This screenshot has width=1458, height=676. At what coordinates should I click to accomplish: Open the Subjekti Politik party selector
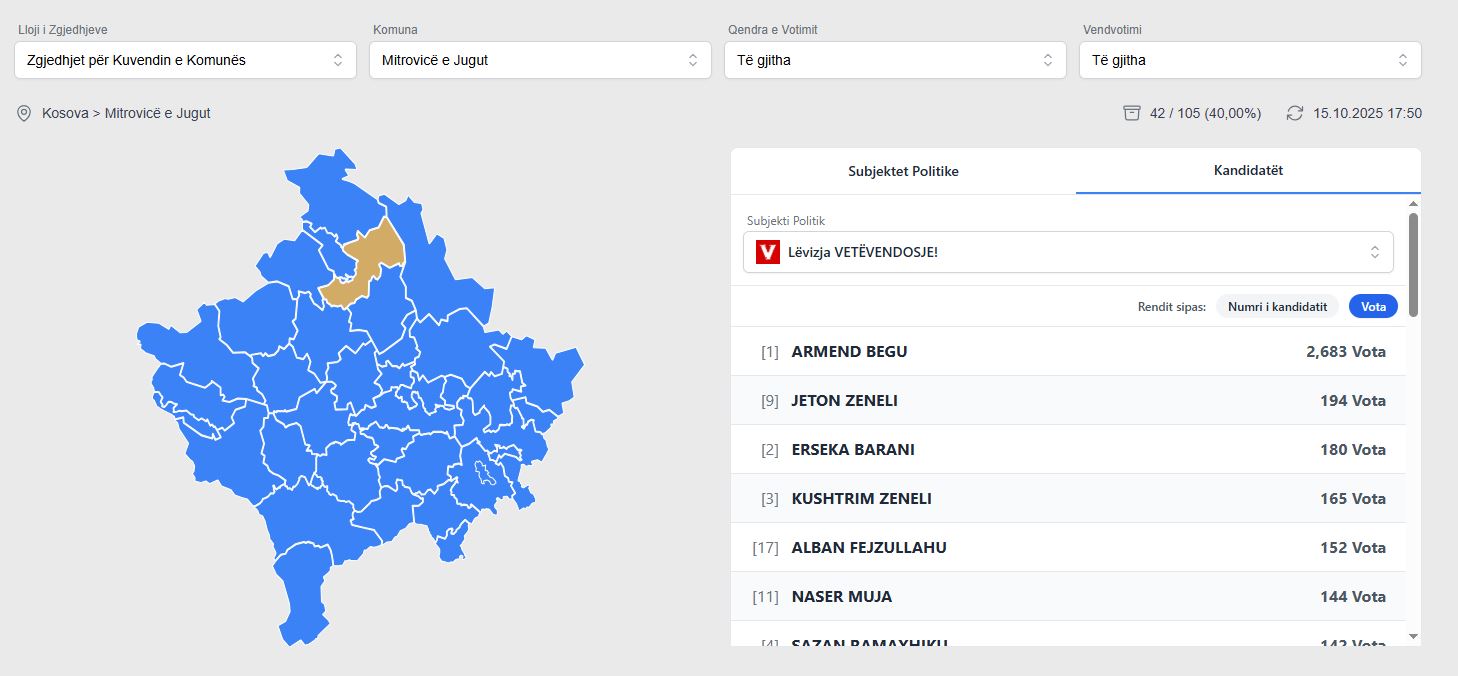point(1068,252)
